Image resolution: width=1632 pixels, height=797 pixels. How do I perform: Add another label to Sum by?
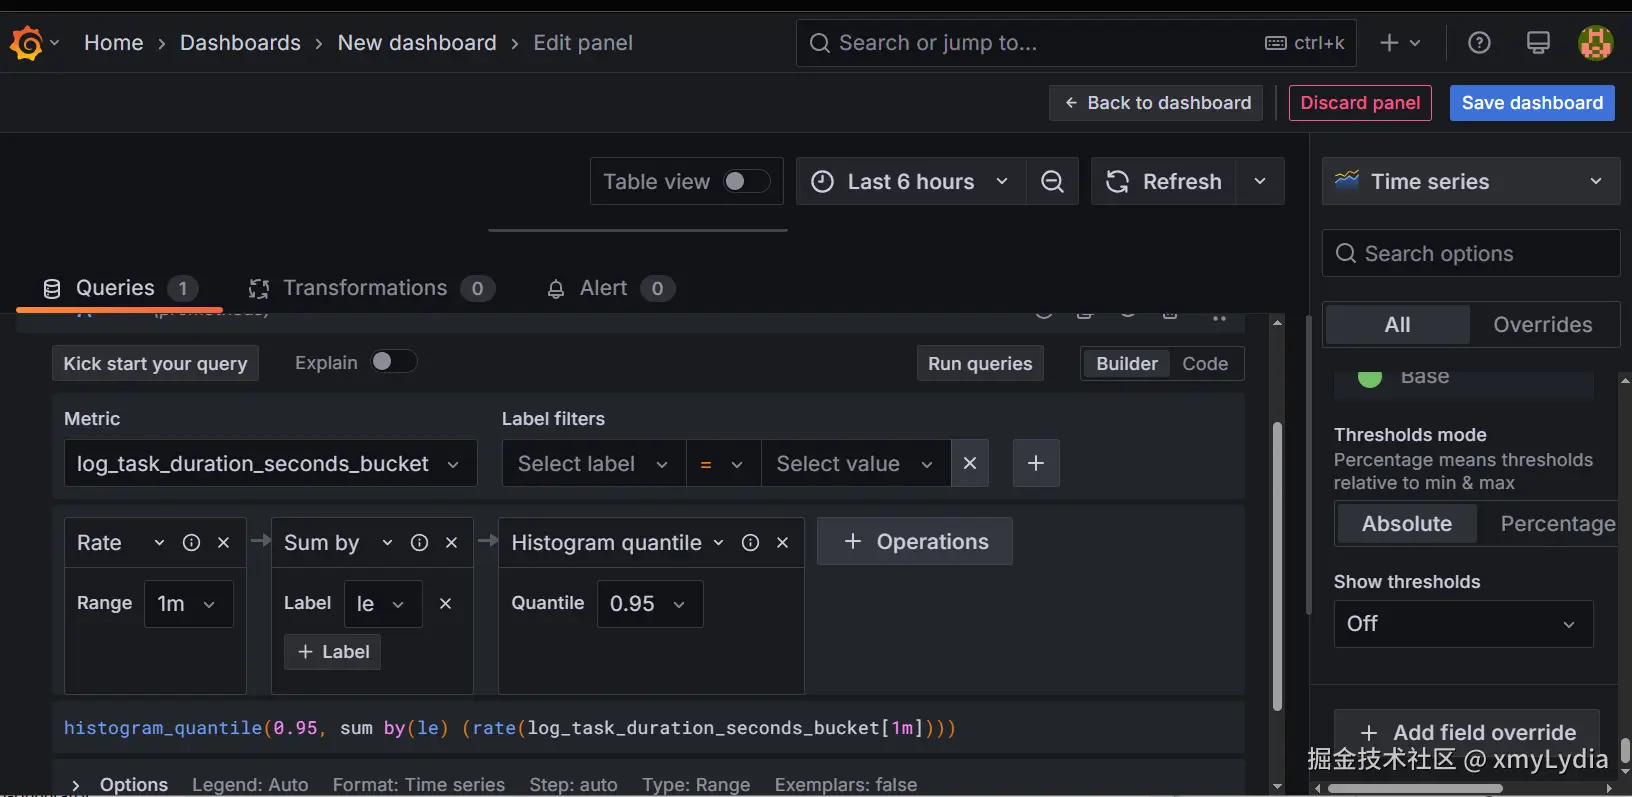(x=333, y=652)
